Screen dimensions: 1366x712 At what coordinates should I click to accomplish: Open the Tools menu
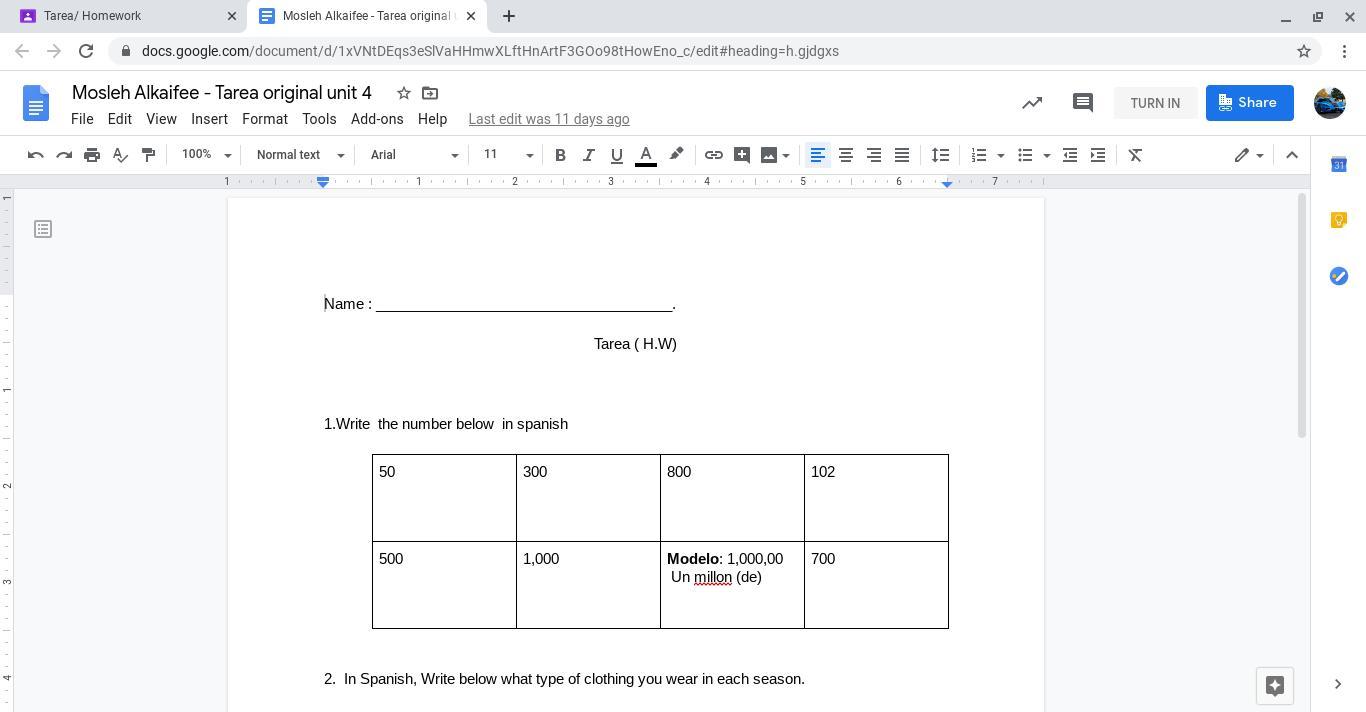tap(319, 119)
